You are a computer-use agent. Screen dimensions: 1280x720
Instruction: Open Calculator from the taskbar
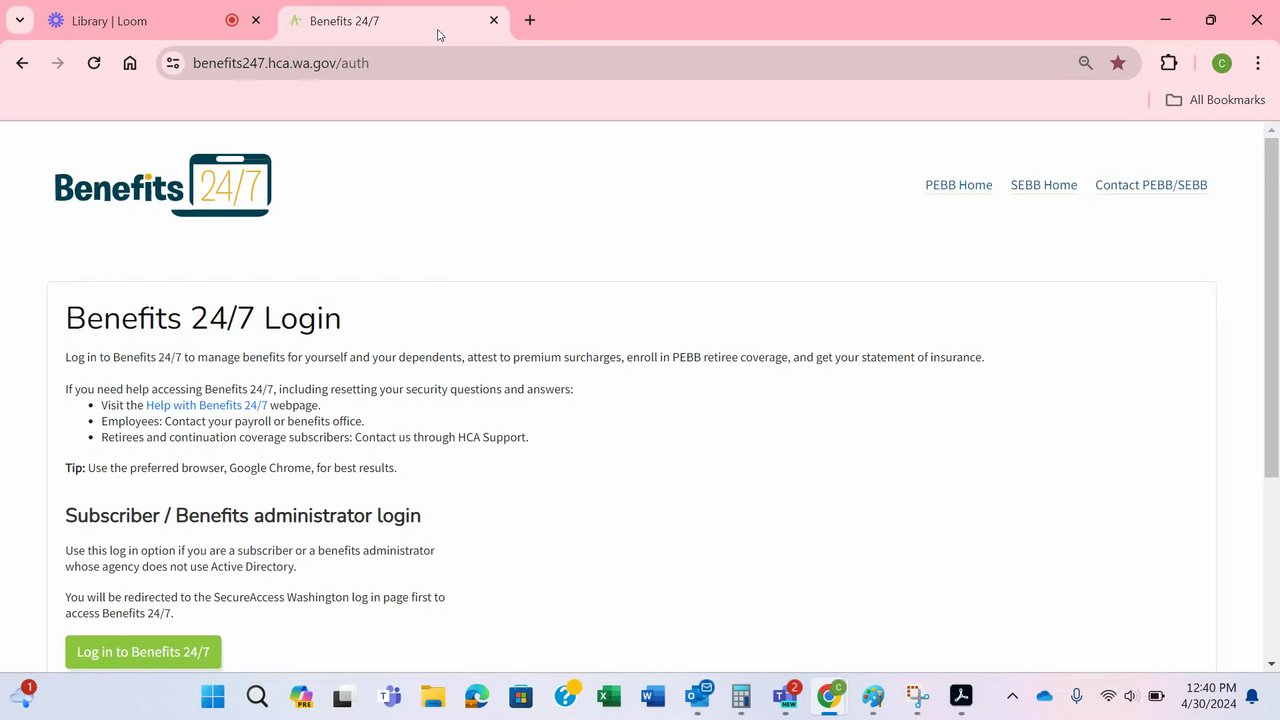741,696
